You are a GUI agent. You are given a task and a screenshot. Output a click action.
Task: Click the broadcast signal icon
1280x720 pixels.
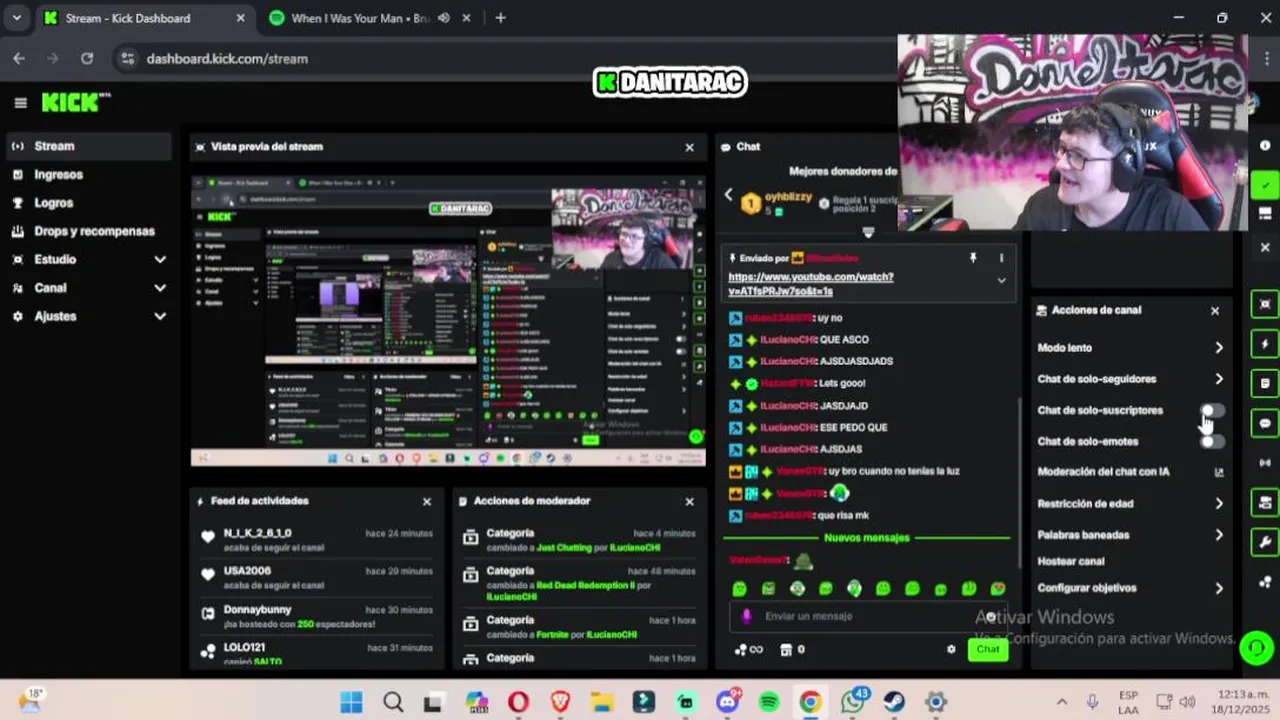point(1265,463)
